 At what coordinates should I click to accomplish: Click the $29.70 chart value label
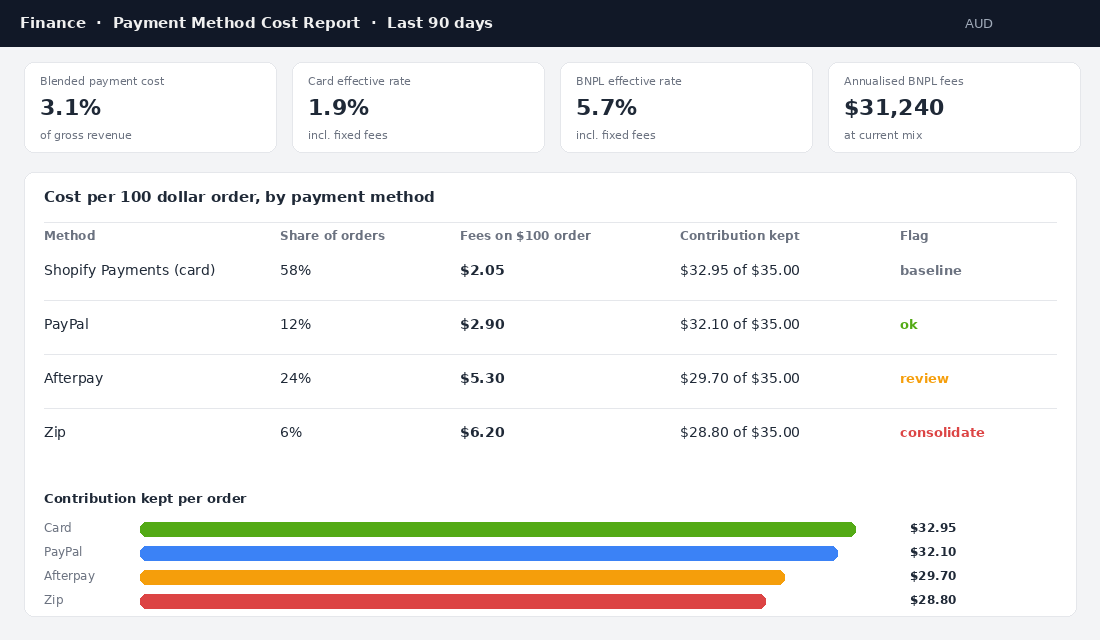933,575
